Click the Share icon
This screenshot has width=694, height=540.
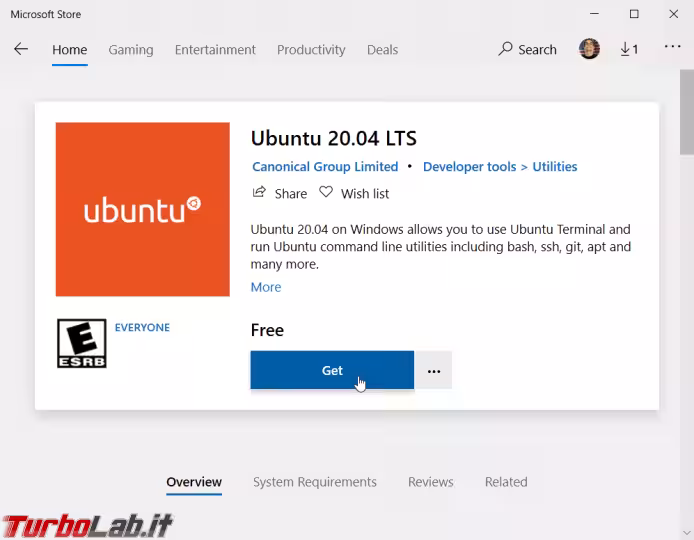click(259, 192)
